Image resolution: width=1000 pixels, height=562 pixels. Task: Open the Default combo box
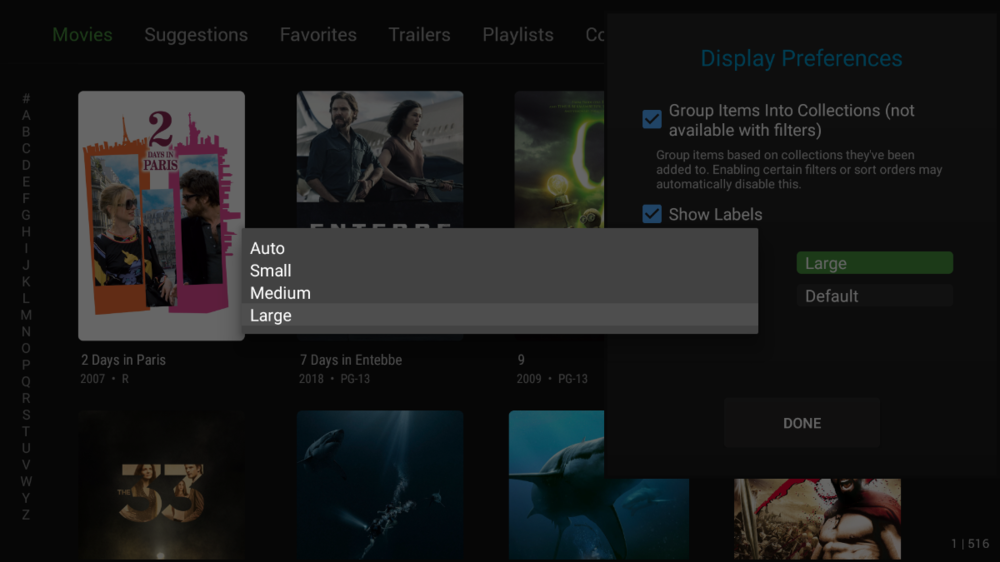874,296
